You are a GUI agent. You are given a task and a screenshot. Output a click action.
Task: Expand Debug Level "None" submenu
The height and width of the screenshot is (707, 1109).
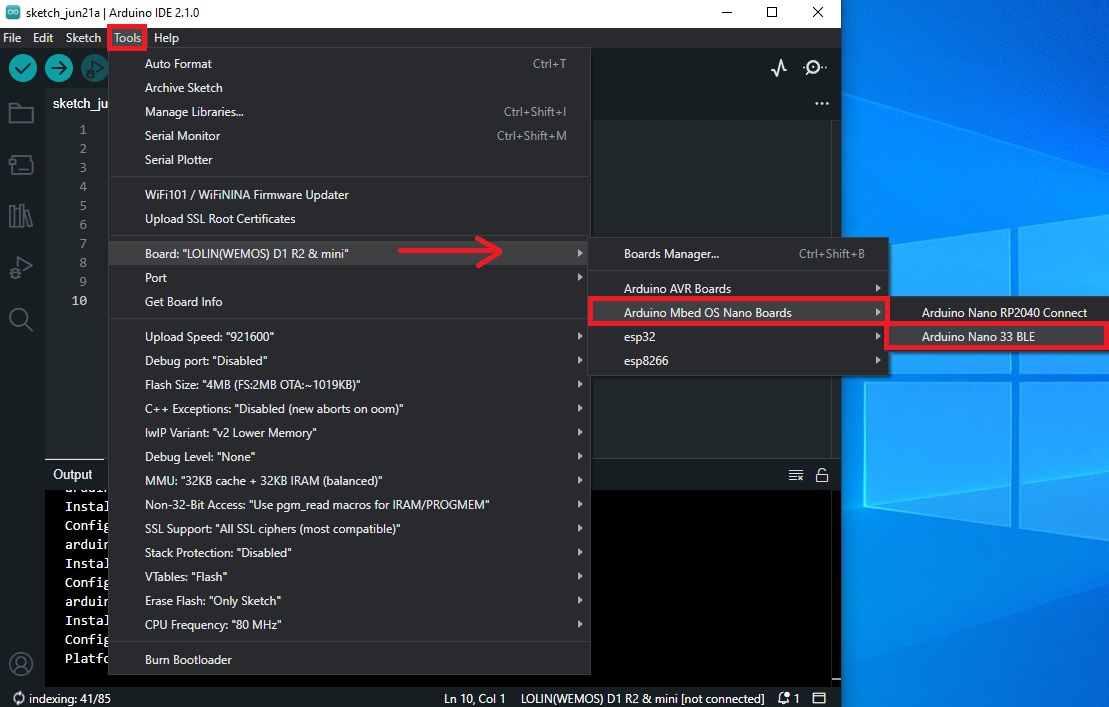click(349, 457)
